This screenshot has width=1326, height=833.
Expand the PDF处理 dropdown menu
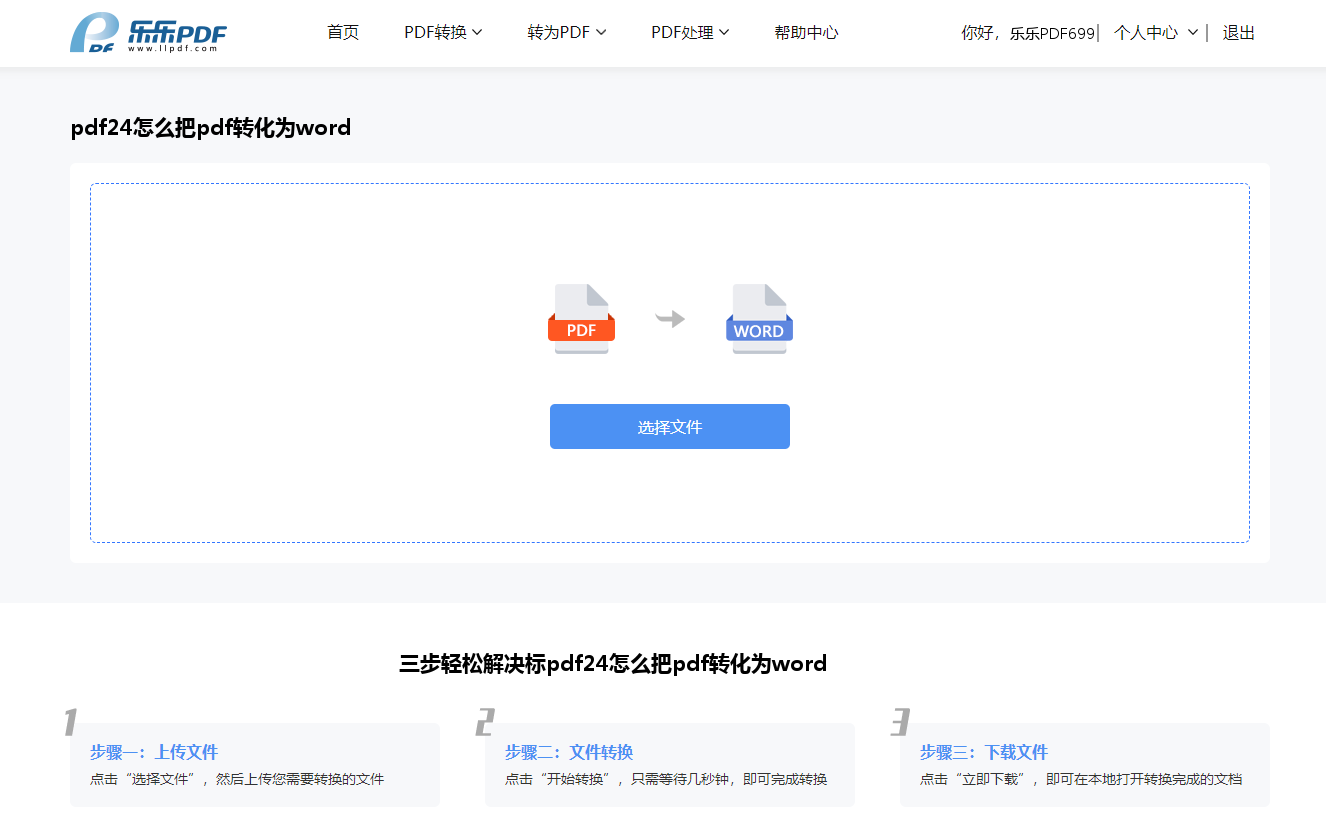690,33
